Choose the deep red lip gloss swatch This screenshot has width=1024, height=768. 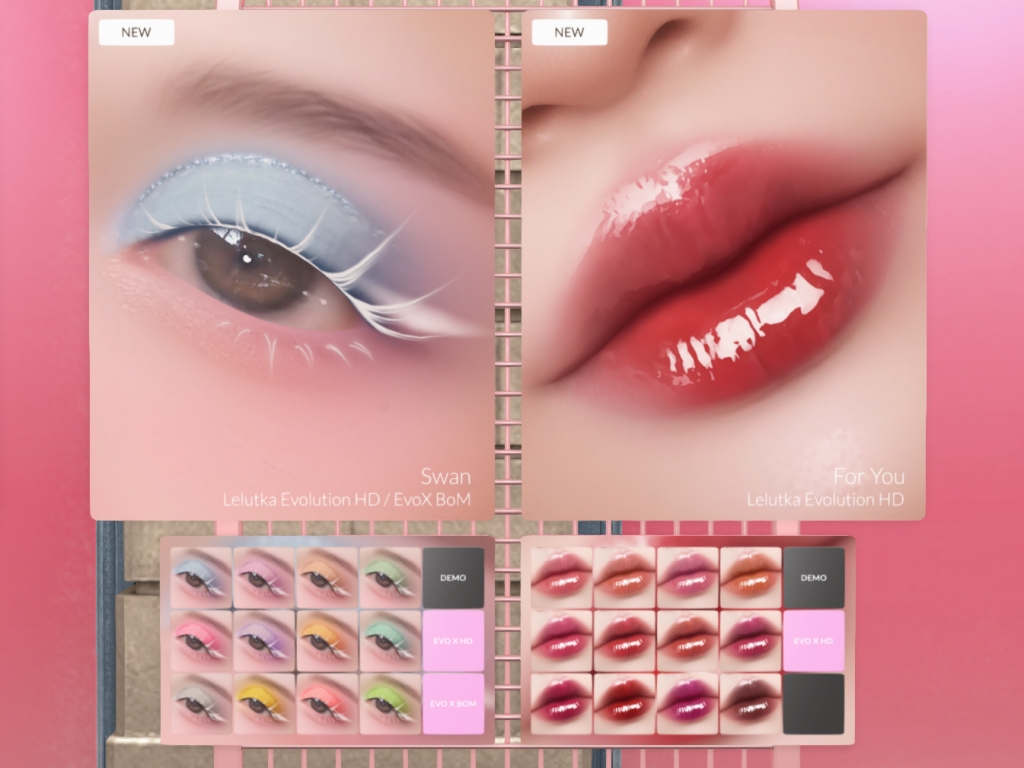coord(624,704)
